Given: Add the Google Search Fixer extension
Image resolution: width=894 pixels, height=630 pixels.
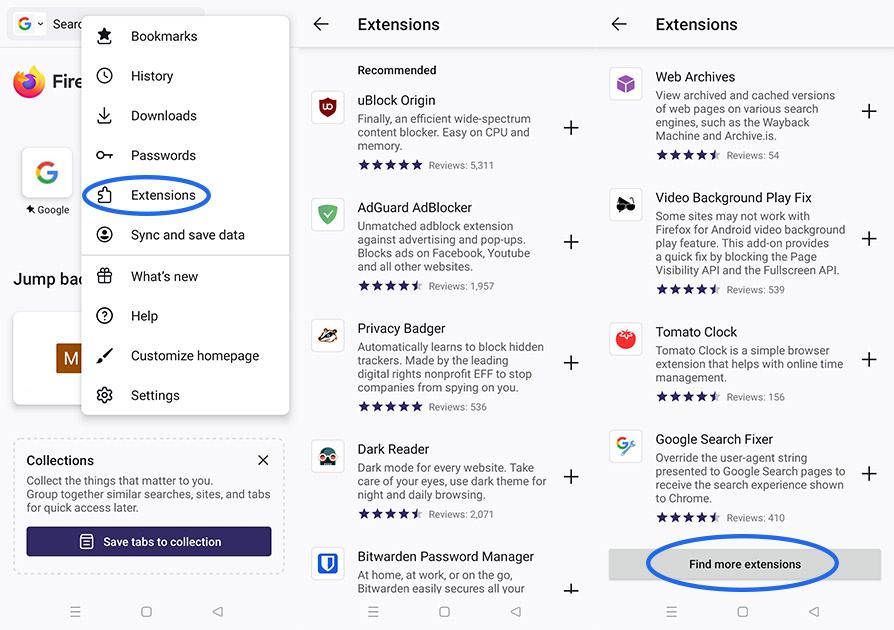Looking at the screenshot, I should click(869, 473).
